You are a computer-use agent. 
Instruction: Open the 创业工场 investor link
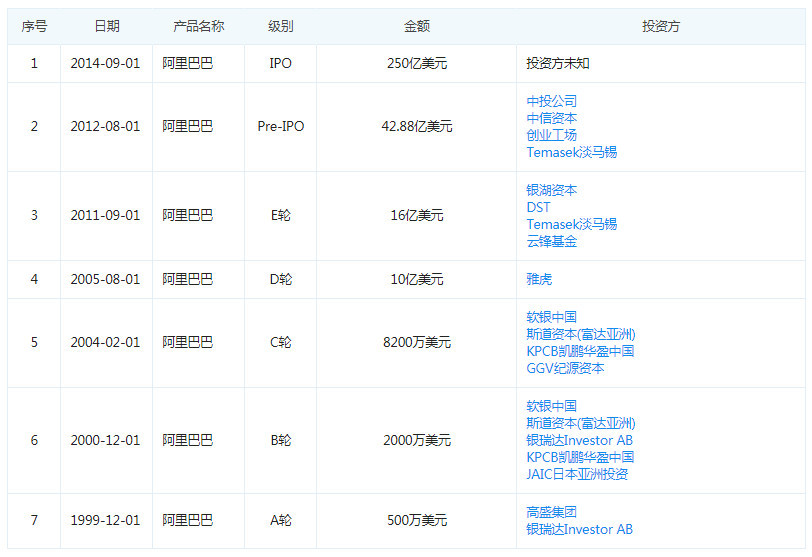tap(552, 135)
